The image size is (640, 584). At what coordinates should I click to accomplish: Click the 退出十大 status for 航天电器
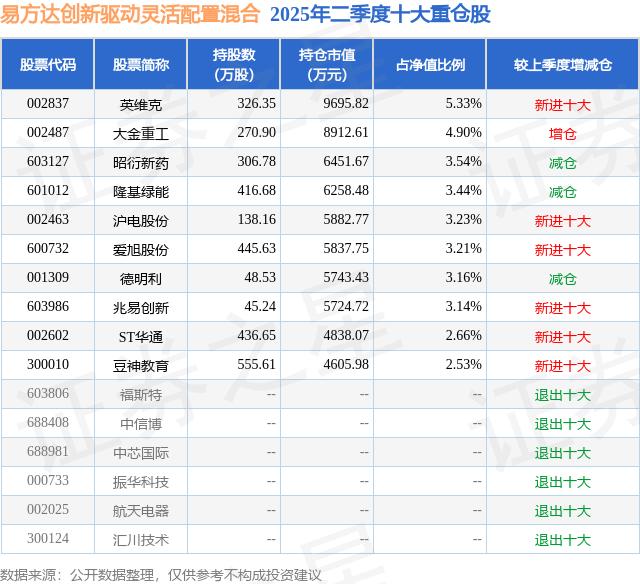(562, 511)
